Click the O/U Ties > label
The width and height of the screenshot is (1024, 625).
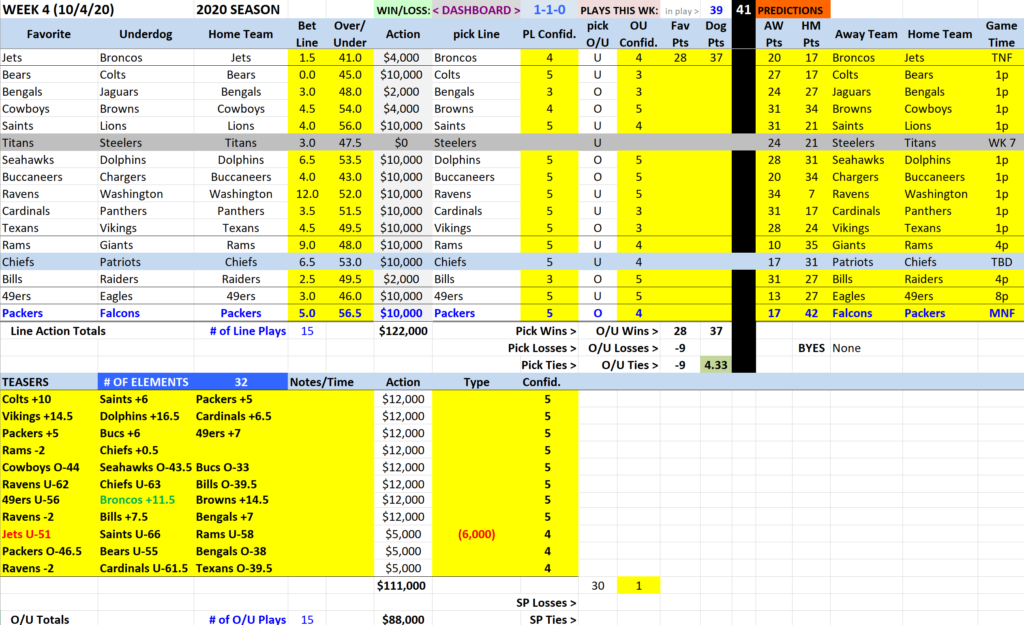pos(630,365)
